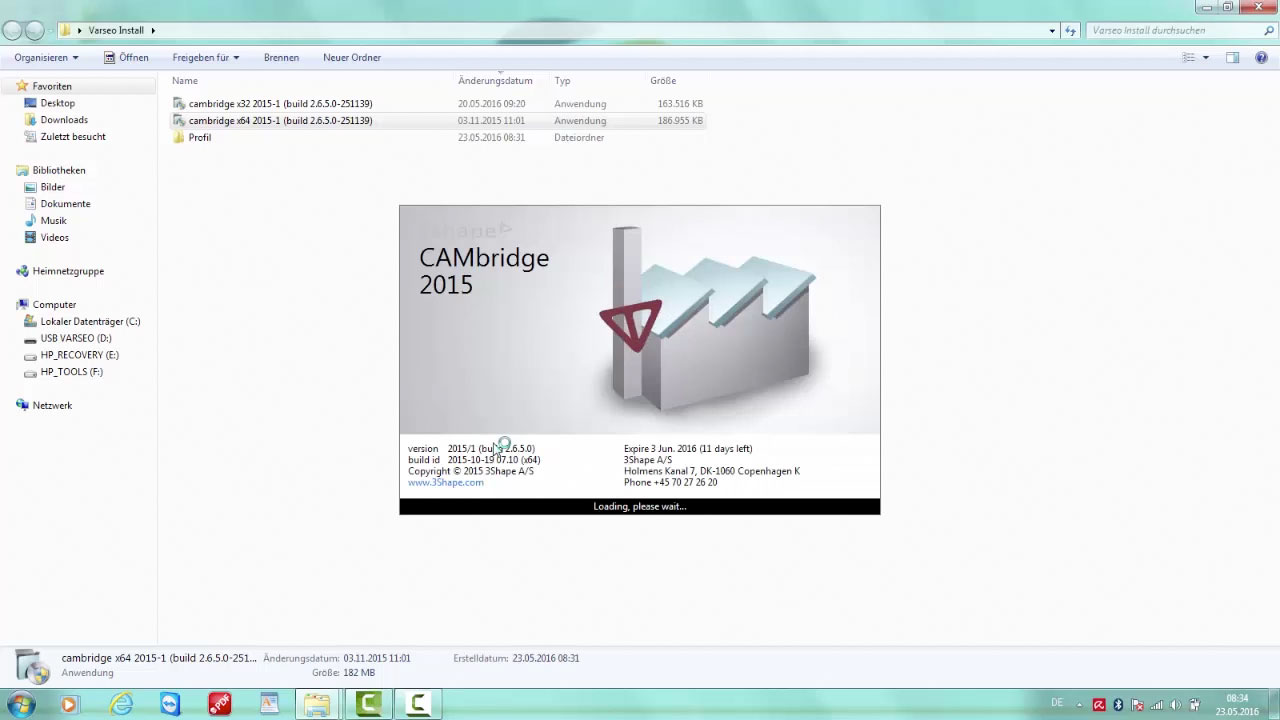Open HP_TOOLS (F:) drive
The height and width of the screenshot is (720, 1280).
(71, 372)
